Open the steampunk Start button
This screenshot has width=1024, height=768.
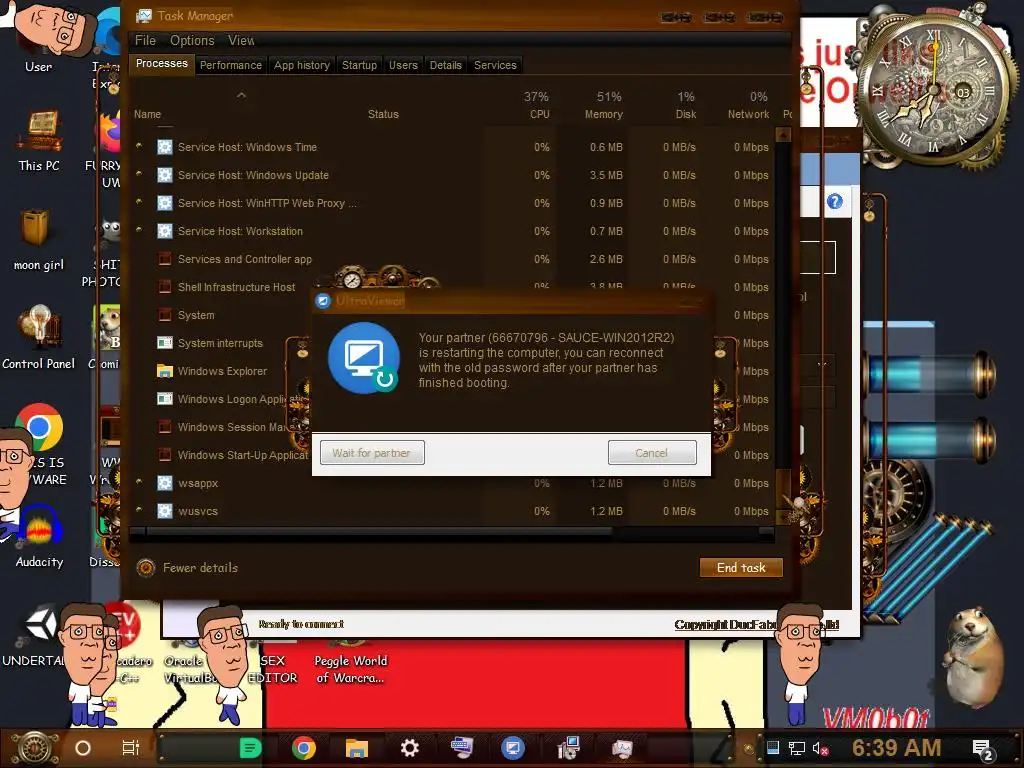[x=34, y=748]
